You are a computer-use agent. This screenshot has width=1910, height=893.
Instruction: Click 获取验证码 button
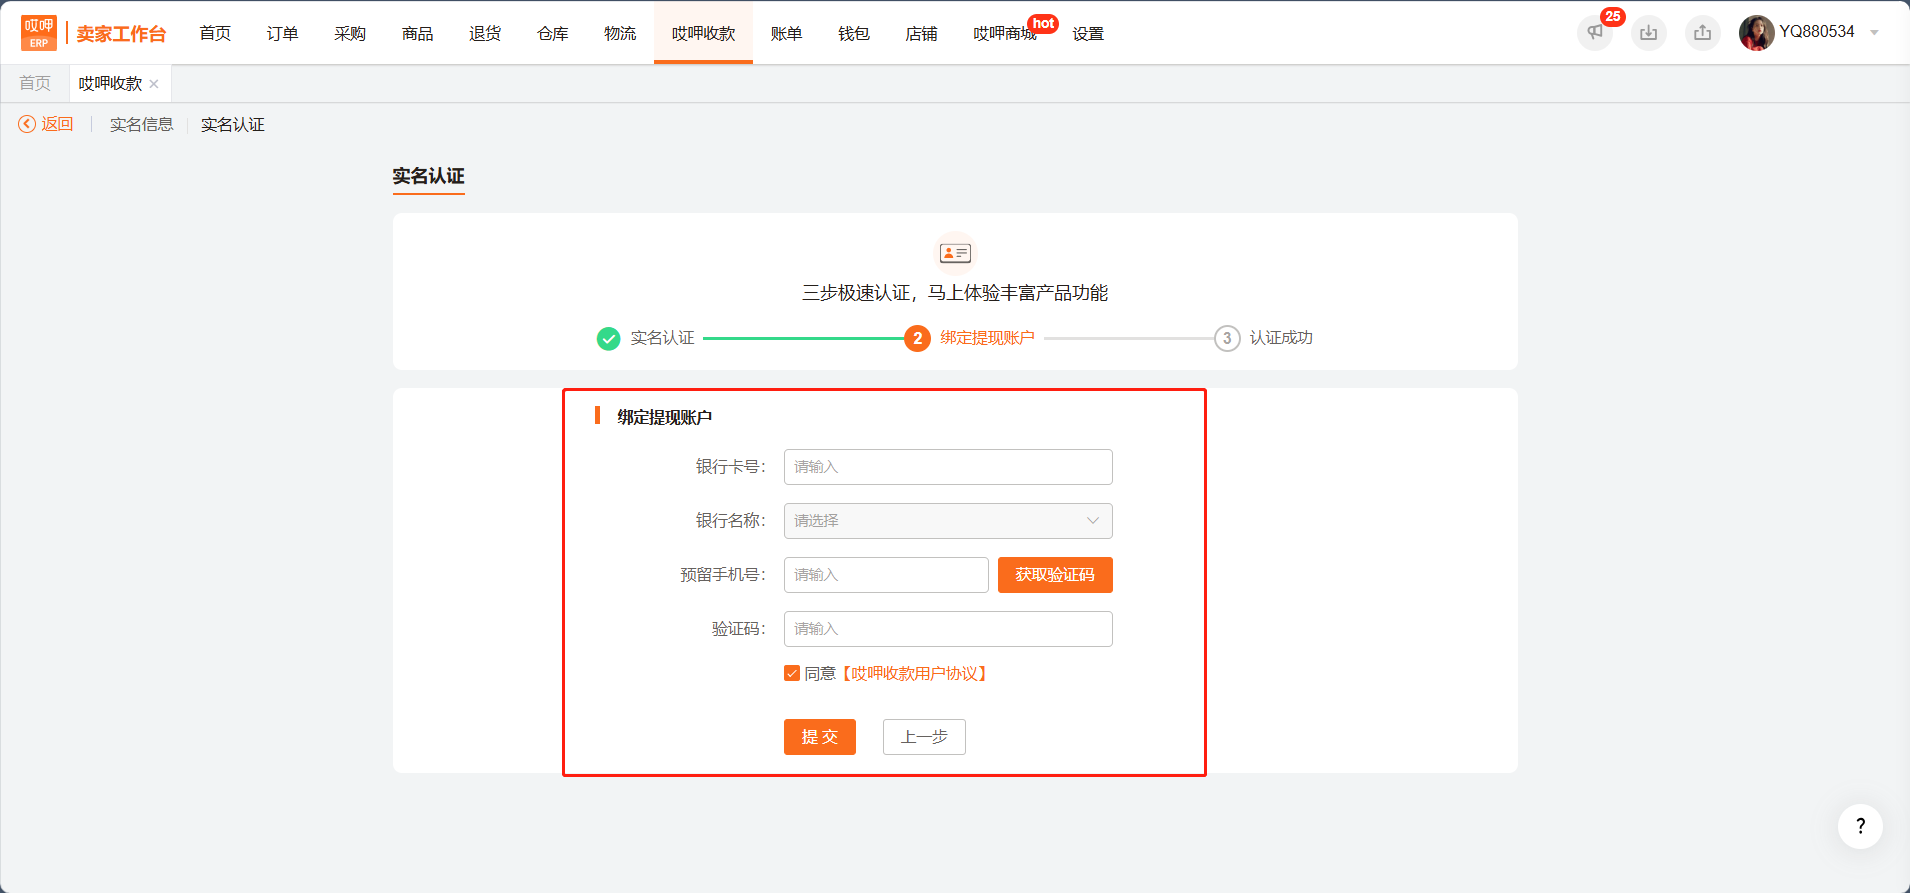point(1055,575)
